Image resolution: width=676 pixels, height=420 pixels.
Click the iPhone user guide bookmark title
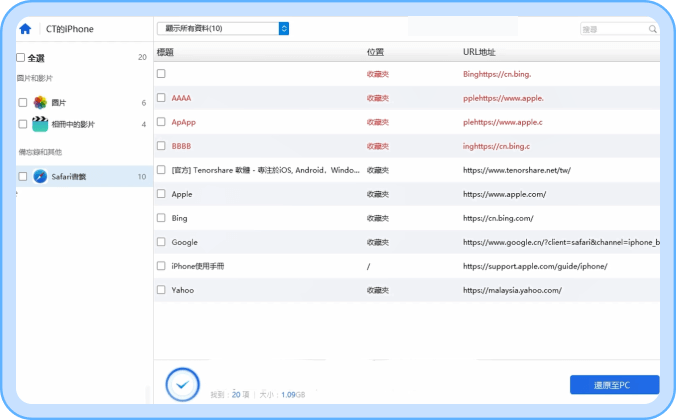tap(198, 266)
